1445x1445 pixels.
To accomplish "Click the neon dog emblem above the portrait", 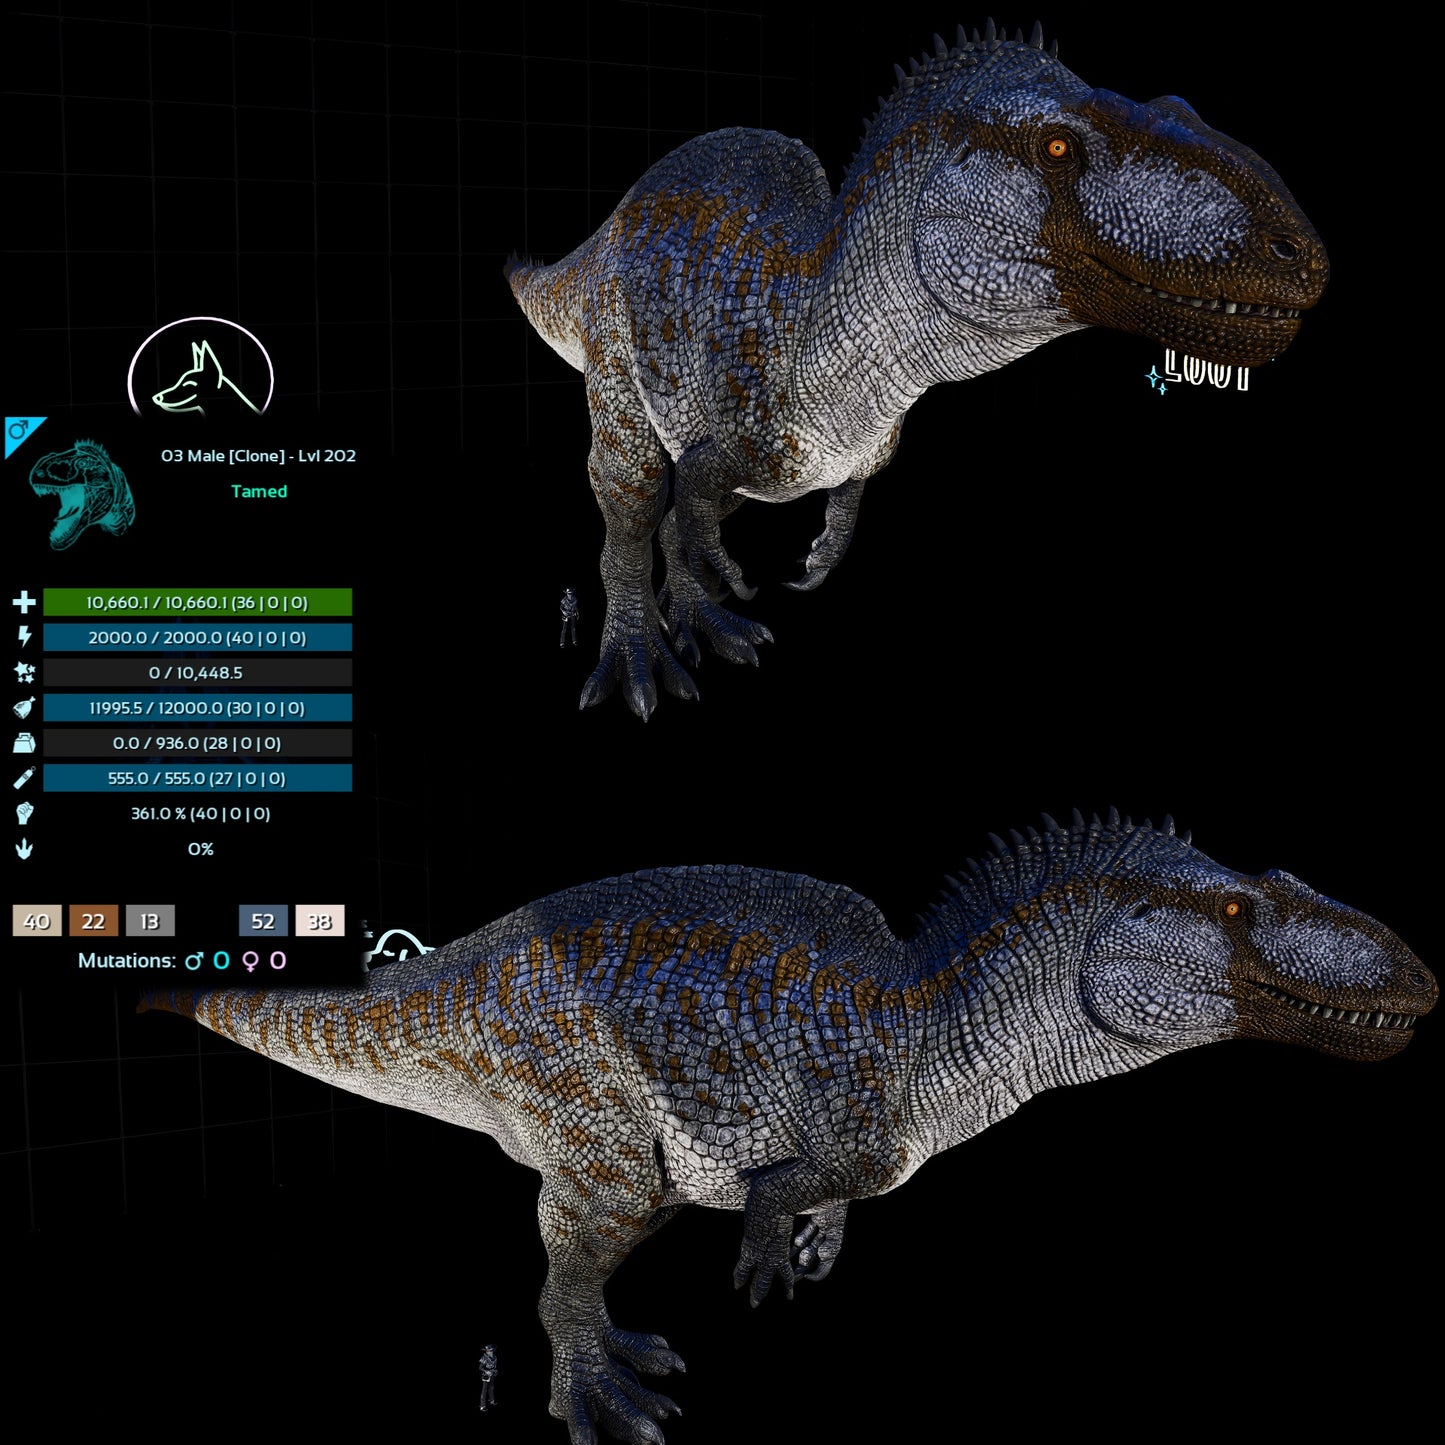I will 200,370.
